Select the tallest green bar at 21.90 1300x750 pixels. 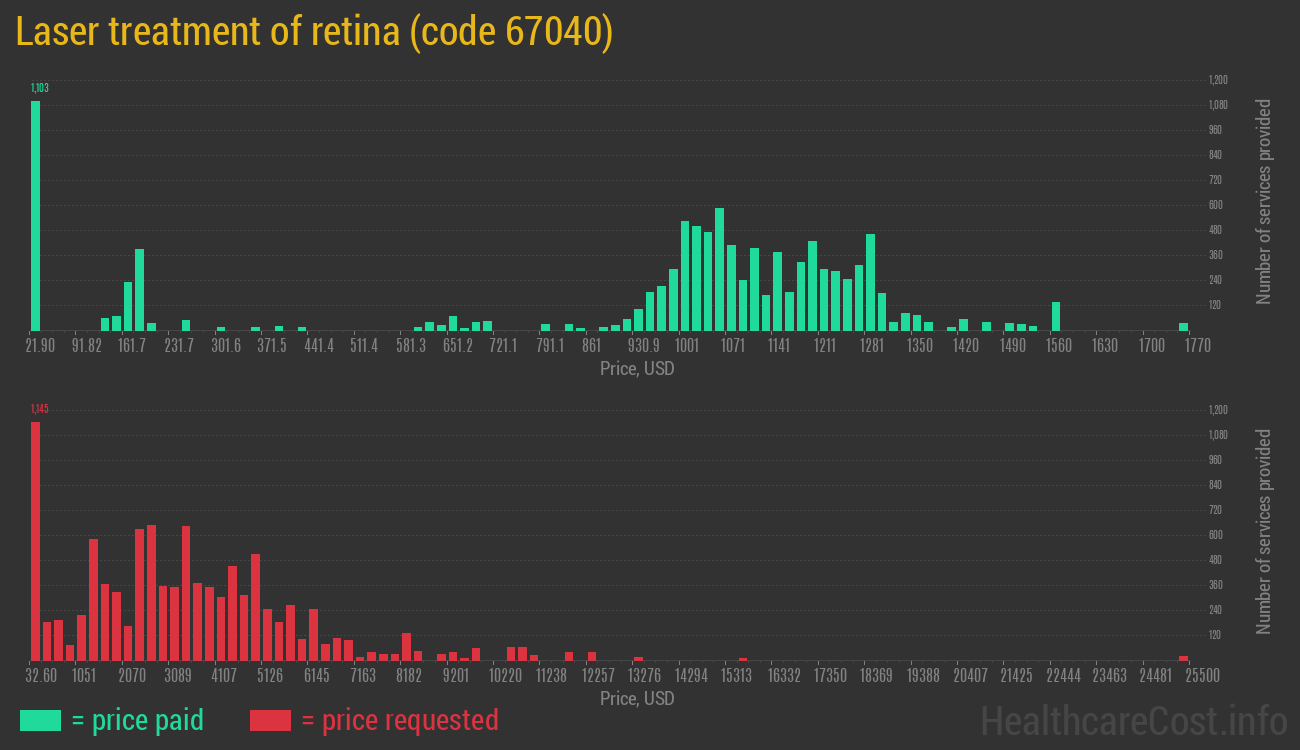click(x=36, y=215)
